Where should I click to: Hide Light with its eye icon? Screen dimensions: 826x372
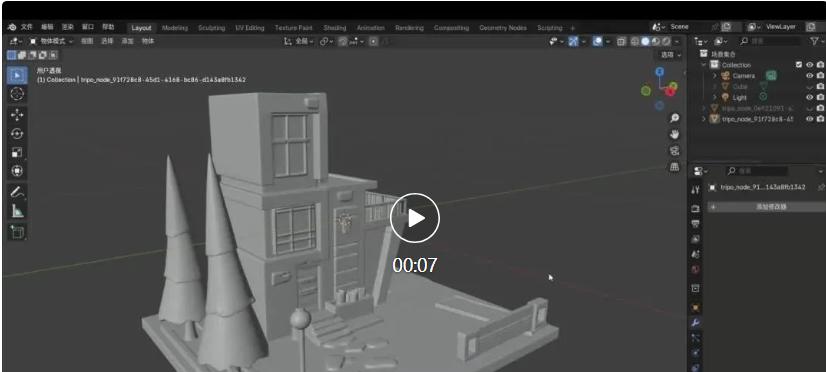810,97
